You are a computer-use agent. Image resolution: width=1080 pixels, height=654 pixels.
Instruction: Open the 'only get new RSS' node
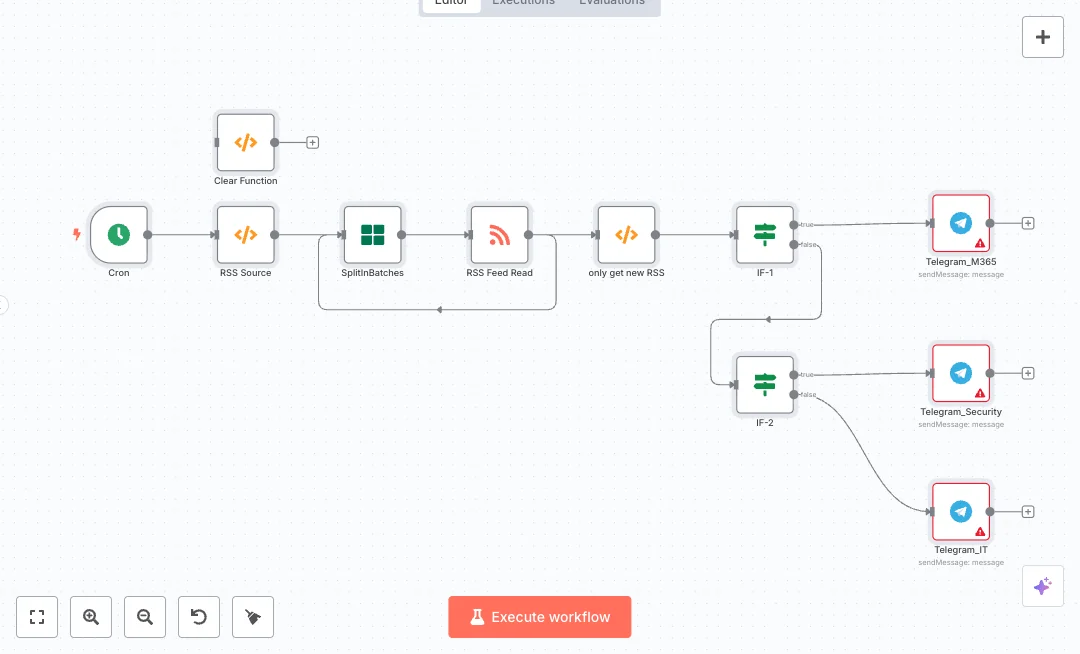coord(626,235)
